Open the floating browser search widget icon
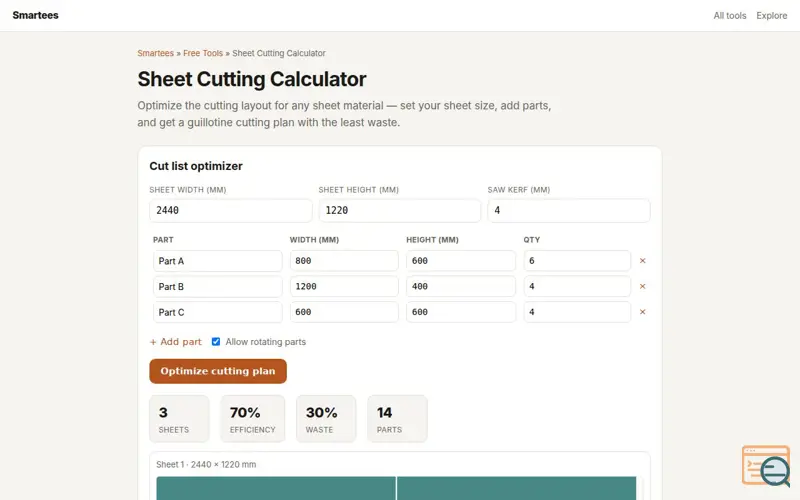800x500 pixels. tap(766, 465)
